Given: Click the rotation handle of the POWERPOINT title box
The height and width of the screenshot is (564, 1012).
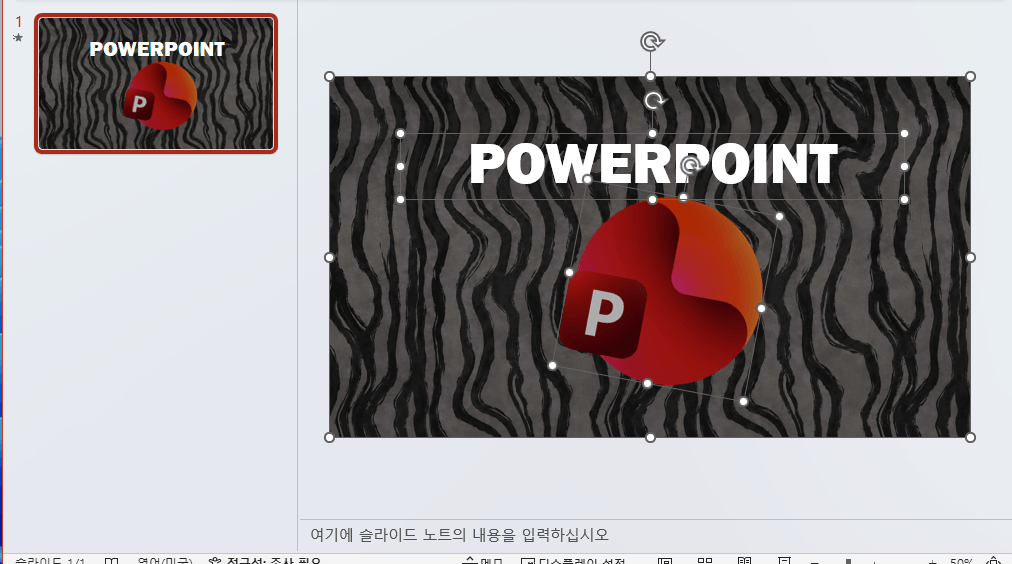Looking at the screenshot, I should [x=654, y=101].
